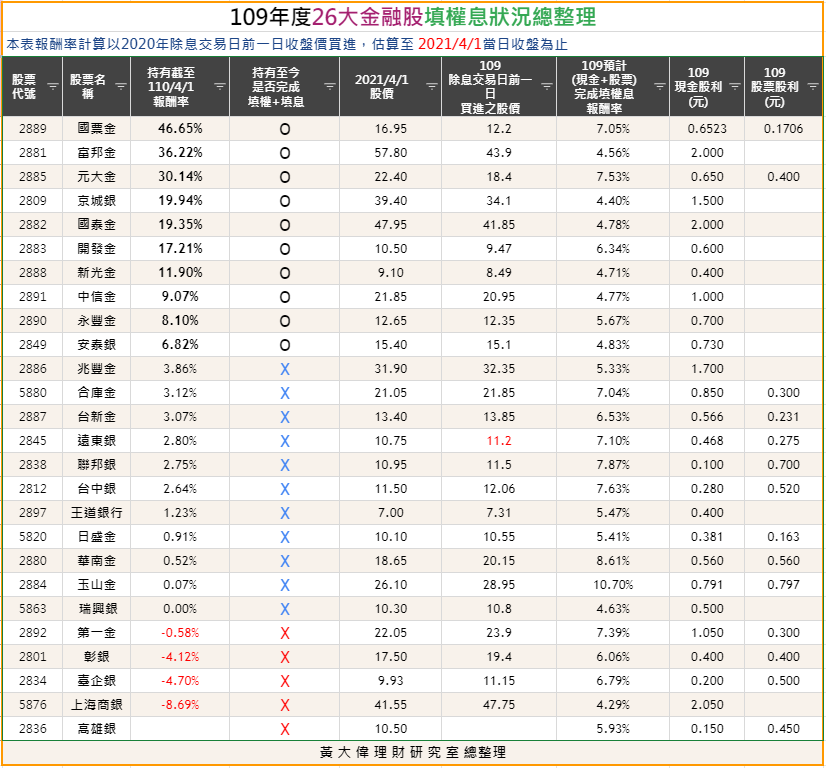Select stock code 2889
Screen dimensions: 826x768
pyautogui.click(x=33, y=129)
